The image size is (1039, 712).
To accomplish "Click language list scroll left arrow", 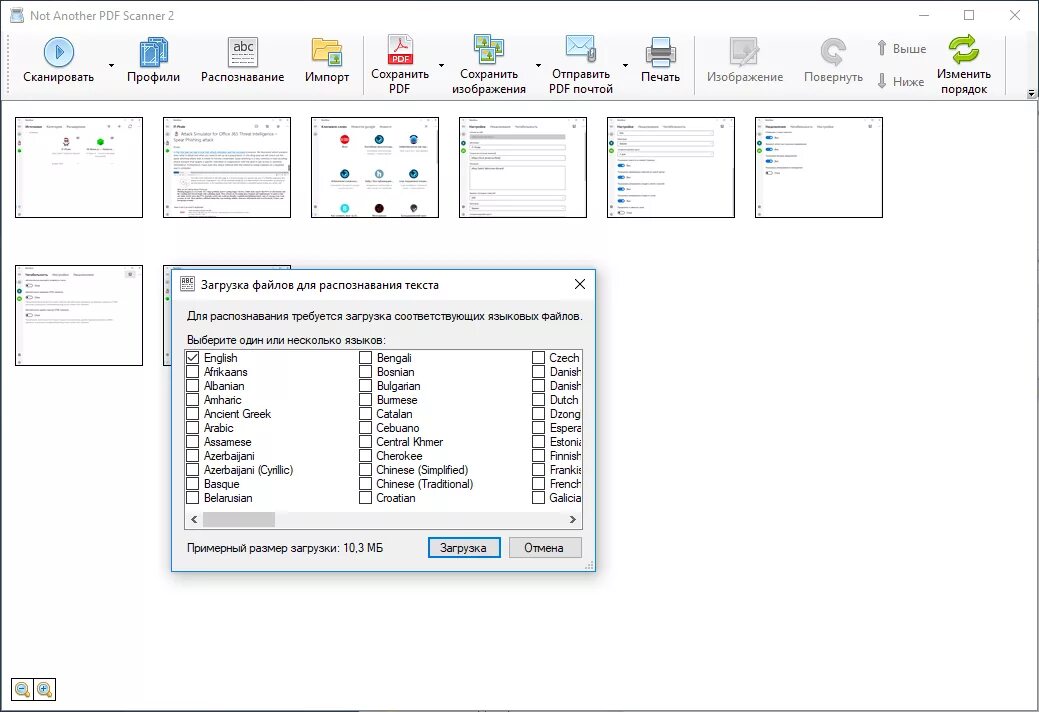I will [194, 520].
